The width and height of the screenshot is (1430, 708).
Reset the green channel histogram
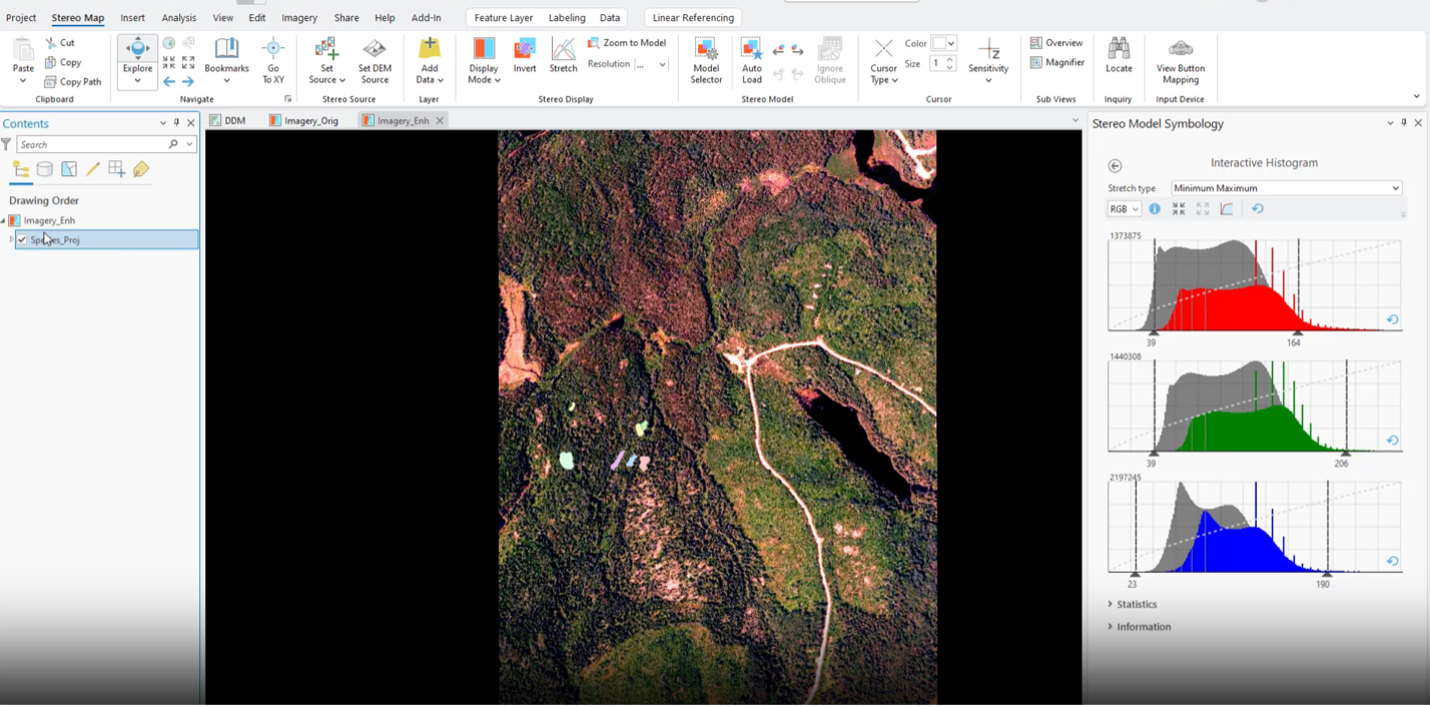tap(1392, 440)
